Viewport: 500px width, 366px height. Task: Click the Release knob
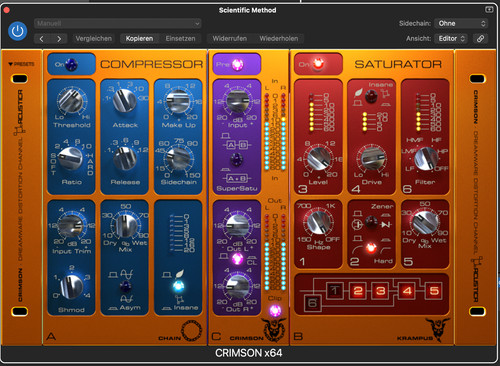[x=125, y=158]
